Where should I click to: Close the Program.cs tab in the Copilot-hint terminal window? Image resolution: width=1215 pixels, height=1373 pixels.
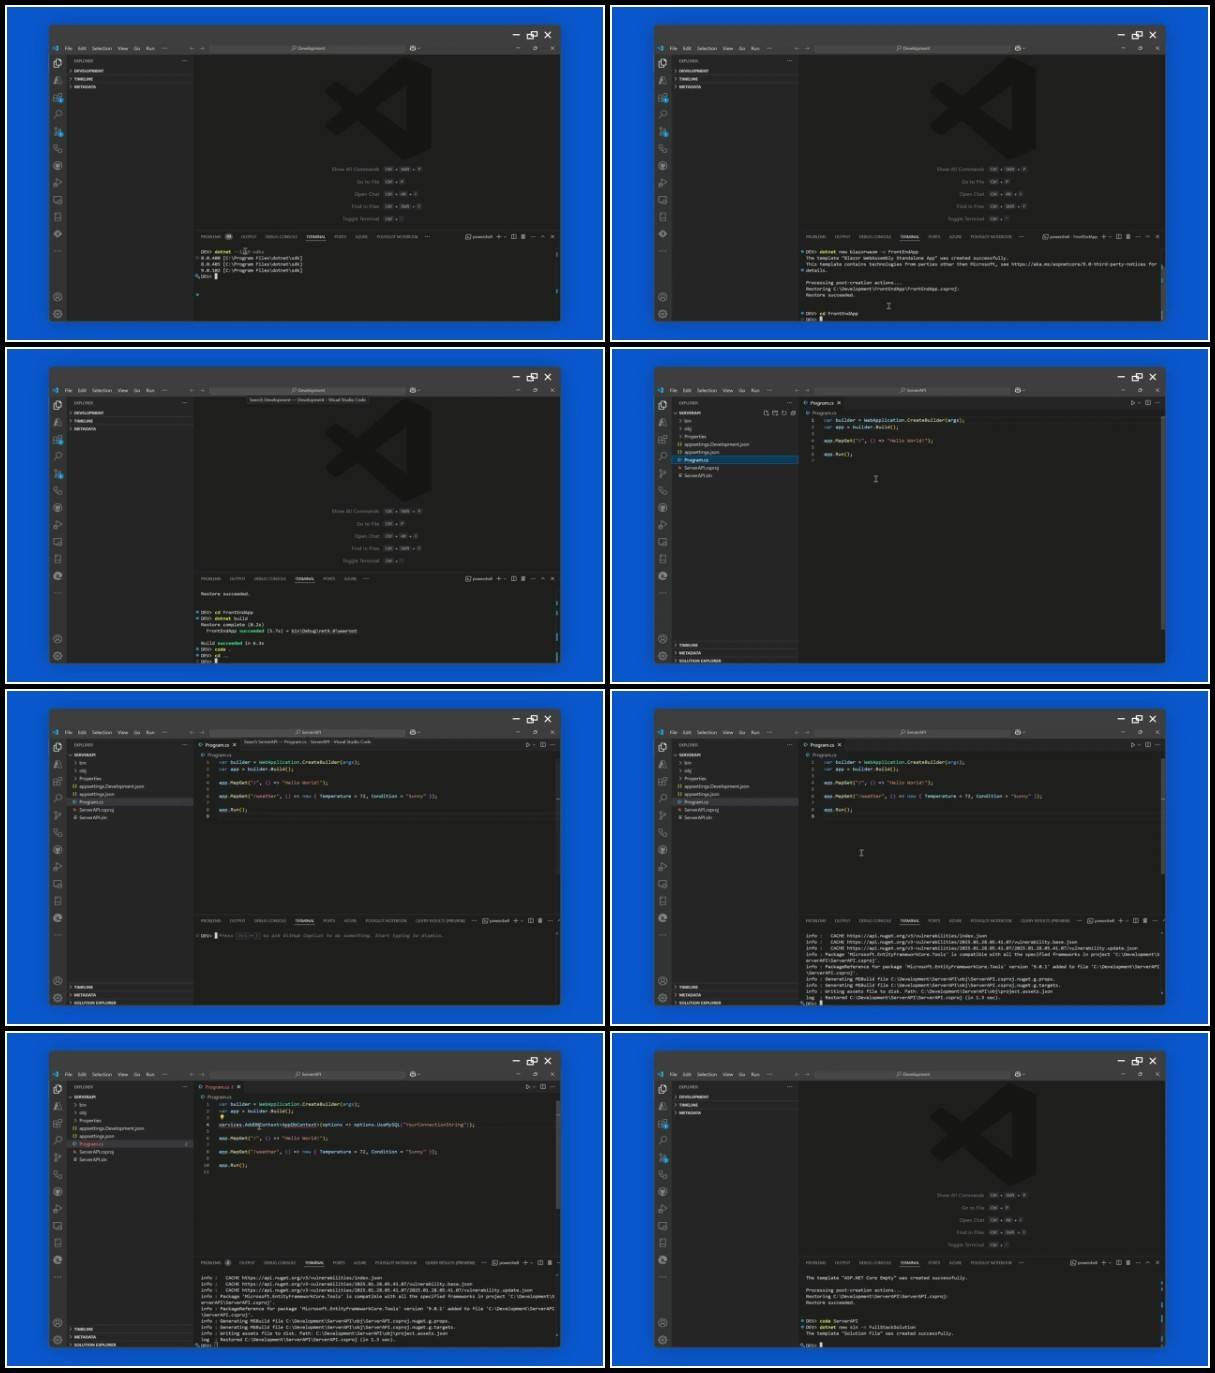tap(234, 745)
